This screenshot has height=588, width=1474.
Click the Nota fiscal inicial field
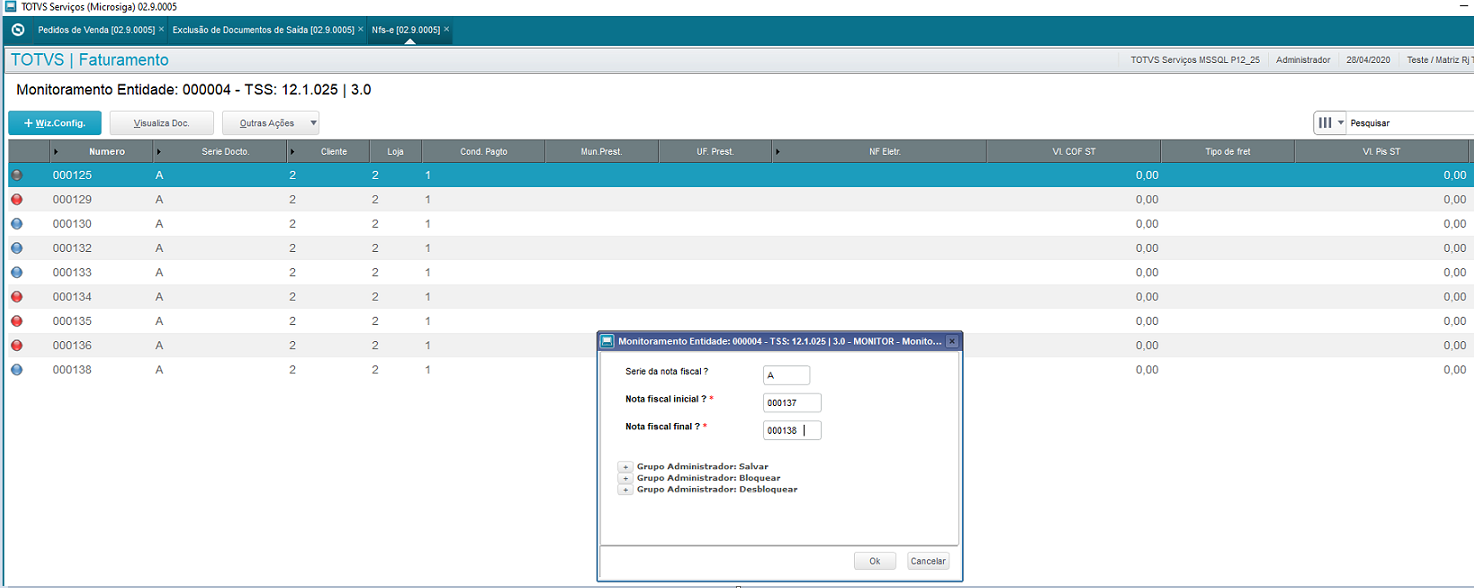791,402
